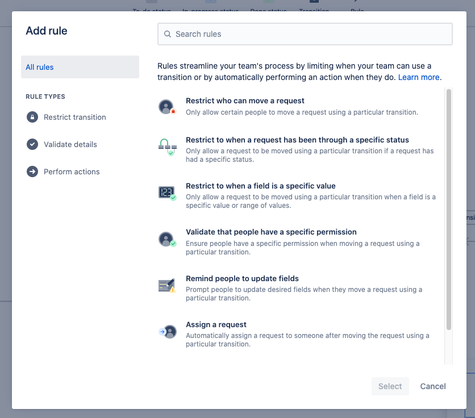The image size is (475, 418).
Task: Click description 'Prompt people to update desired fields'
Action: [304, 294]
